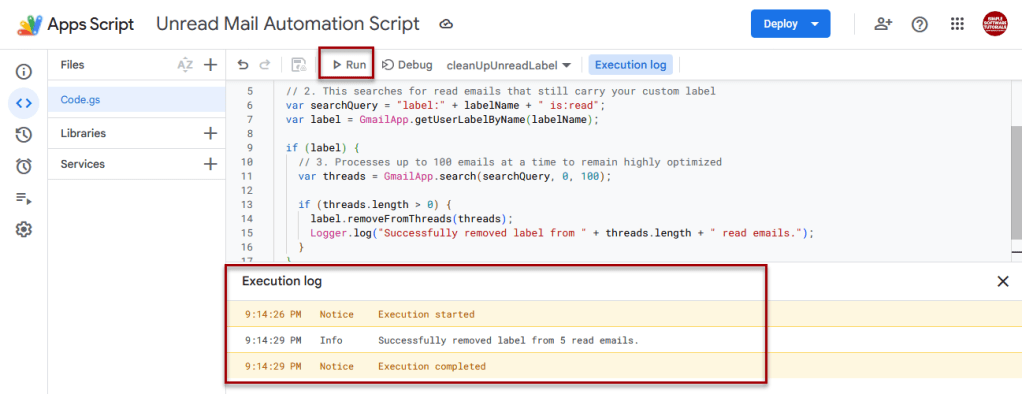Place cursor on the getUserLabelByName line

(442, 119)
